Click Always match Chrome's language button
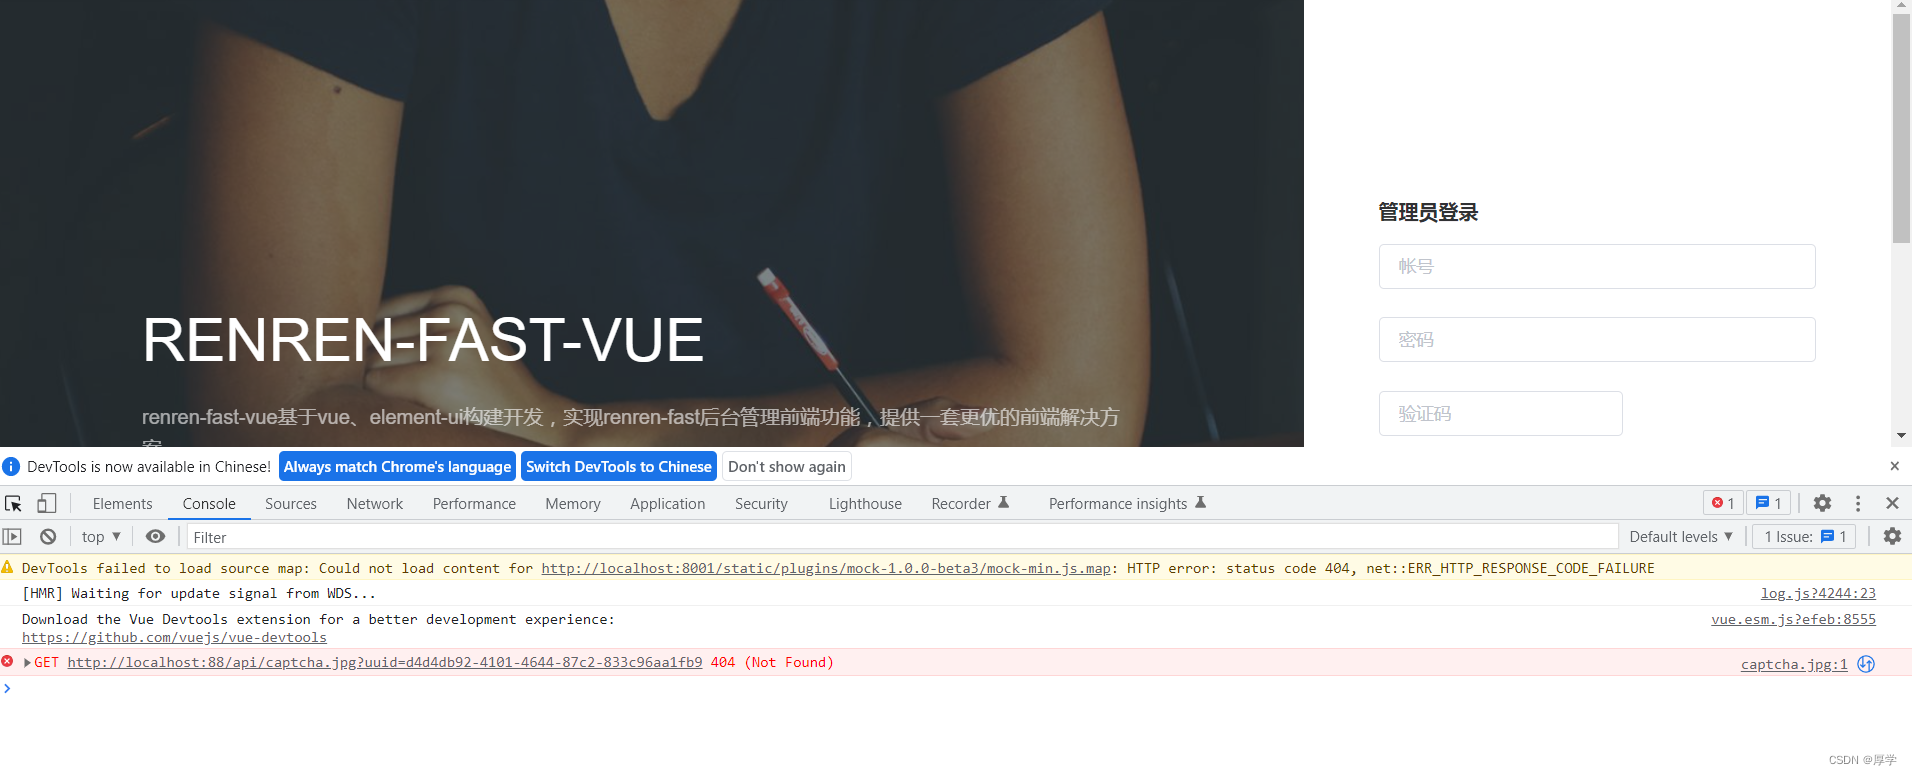 (x=397, y=467)
